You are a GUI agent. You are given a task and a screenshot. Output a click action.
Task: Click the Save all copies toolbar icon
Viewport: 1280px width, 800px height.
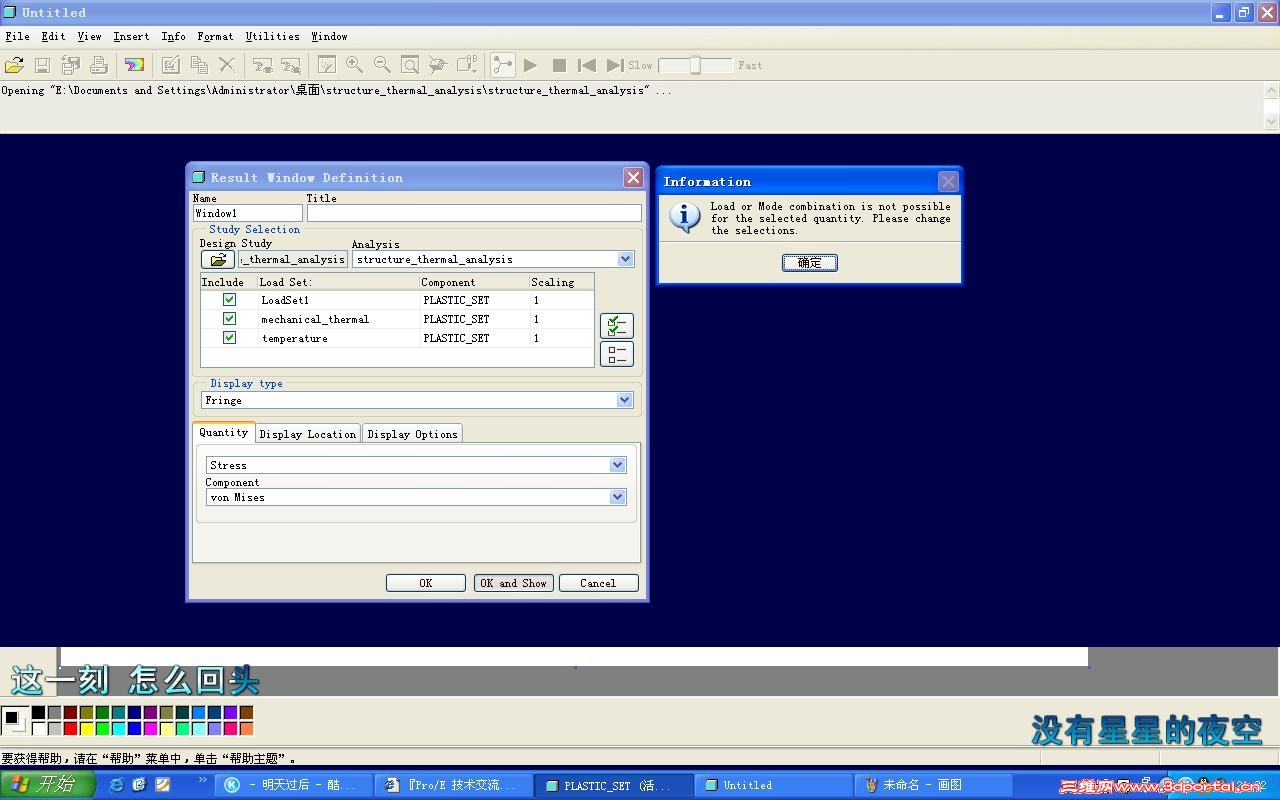tap(70, 65)
